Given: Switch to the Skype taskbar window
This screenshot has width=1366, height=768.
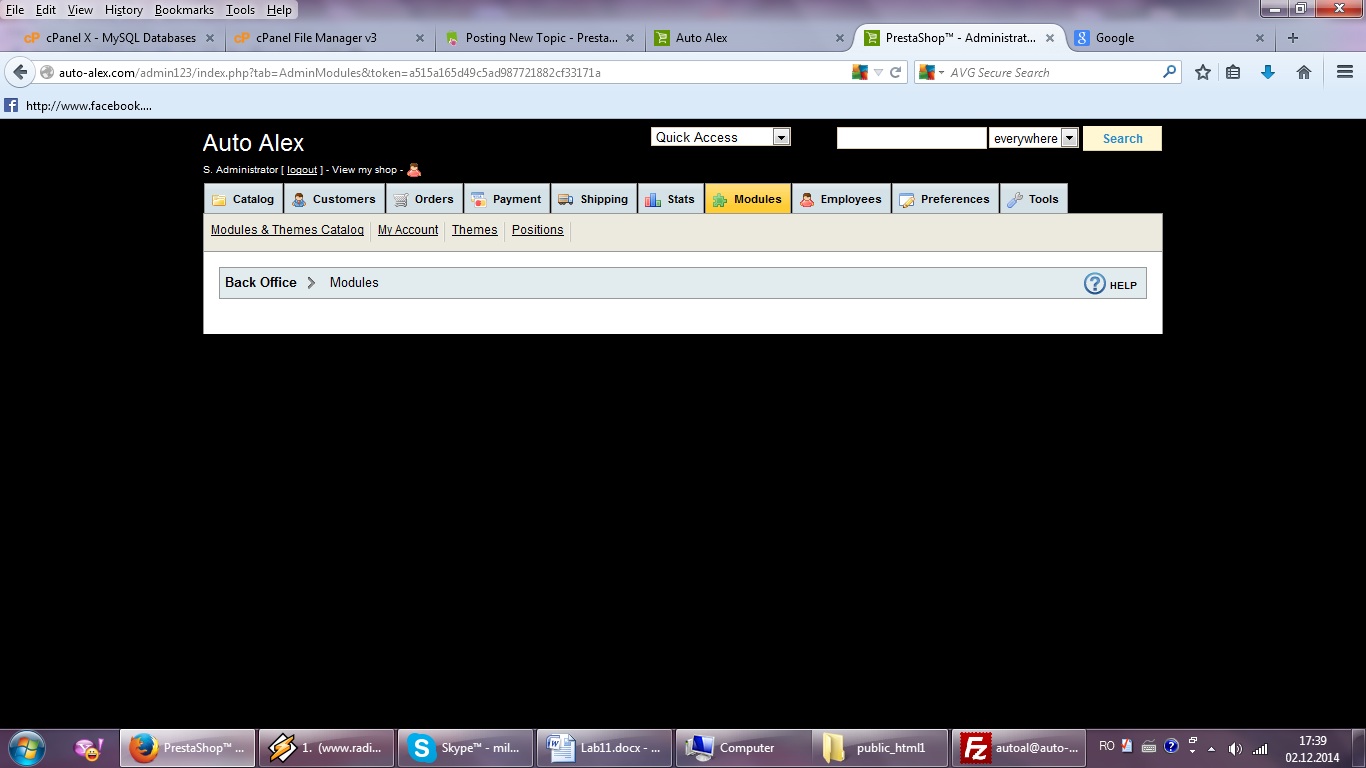Looking at the screenshot, I should click(x=465, y=748).
